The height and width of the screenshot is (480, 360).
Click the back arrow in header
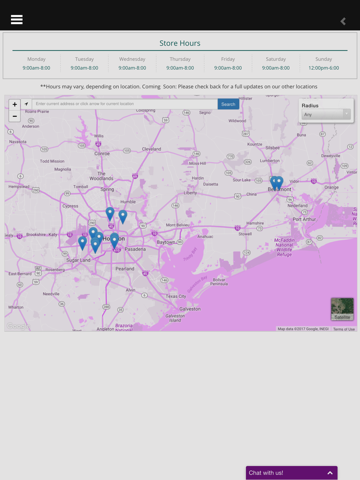(343, 21)
